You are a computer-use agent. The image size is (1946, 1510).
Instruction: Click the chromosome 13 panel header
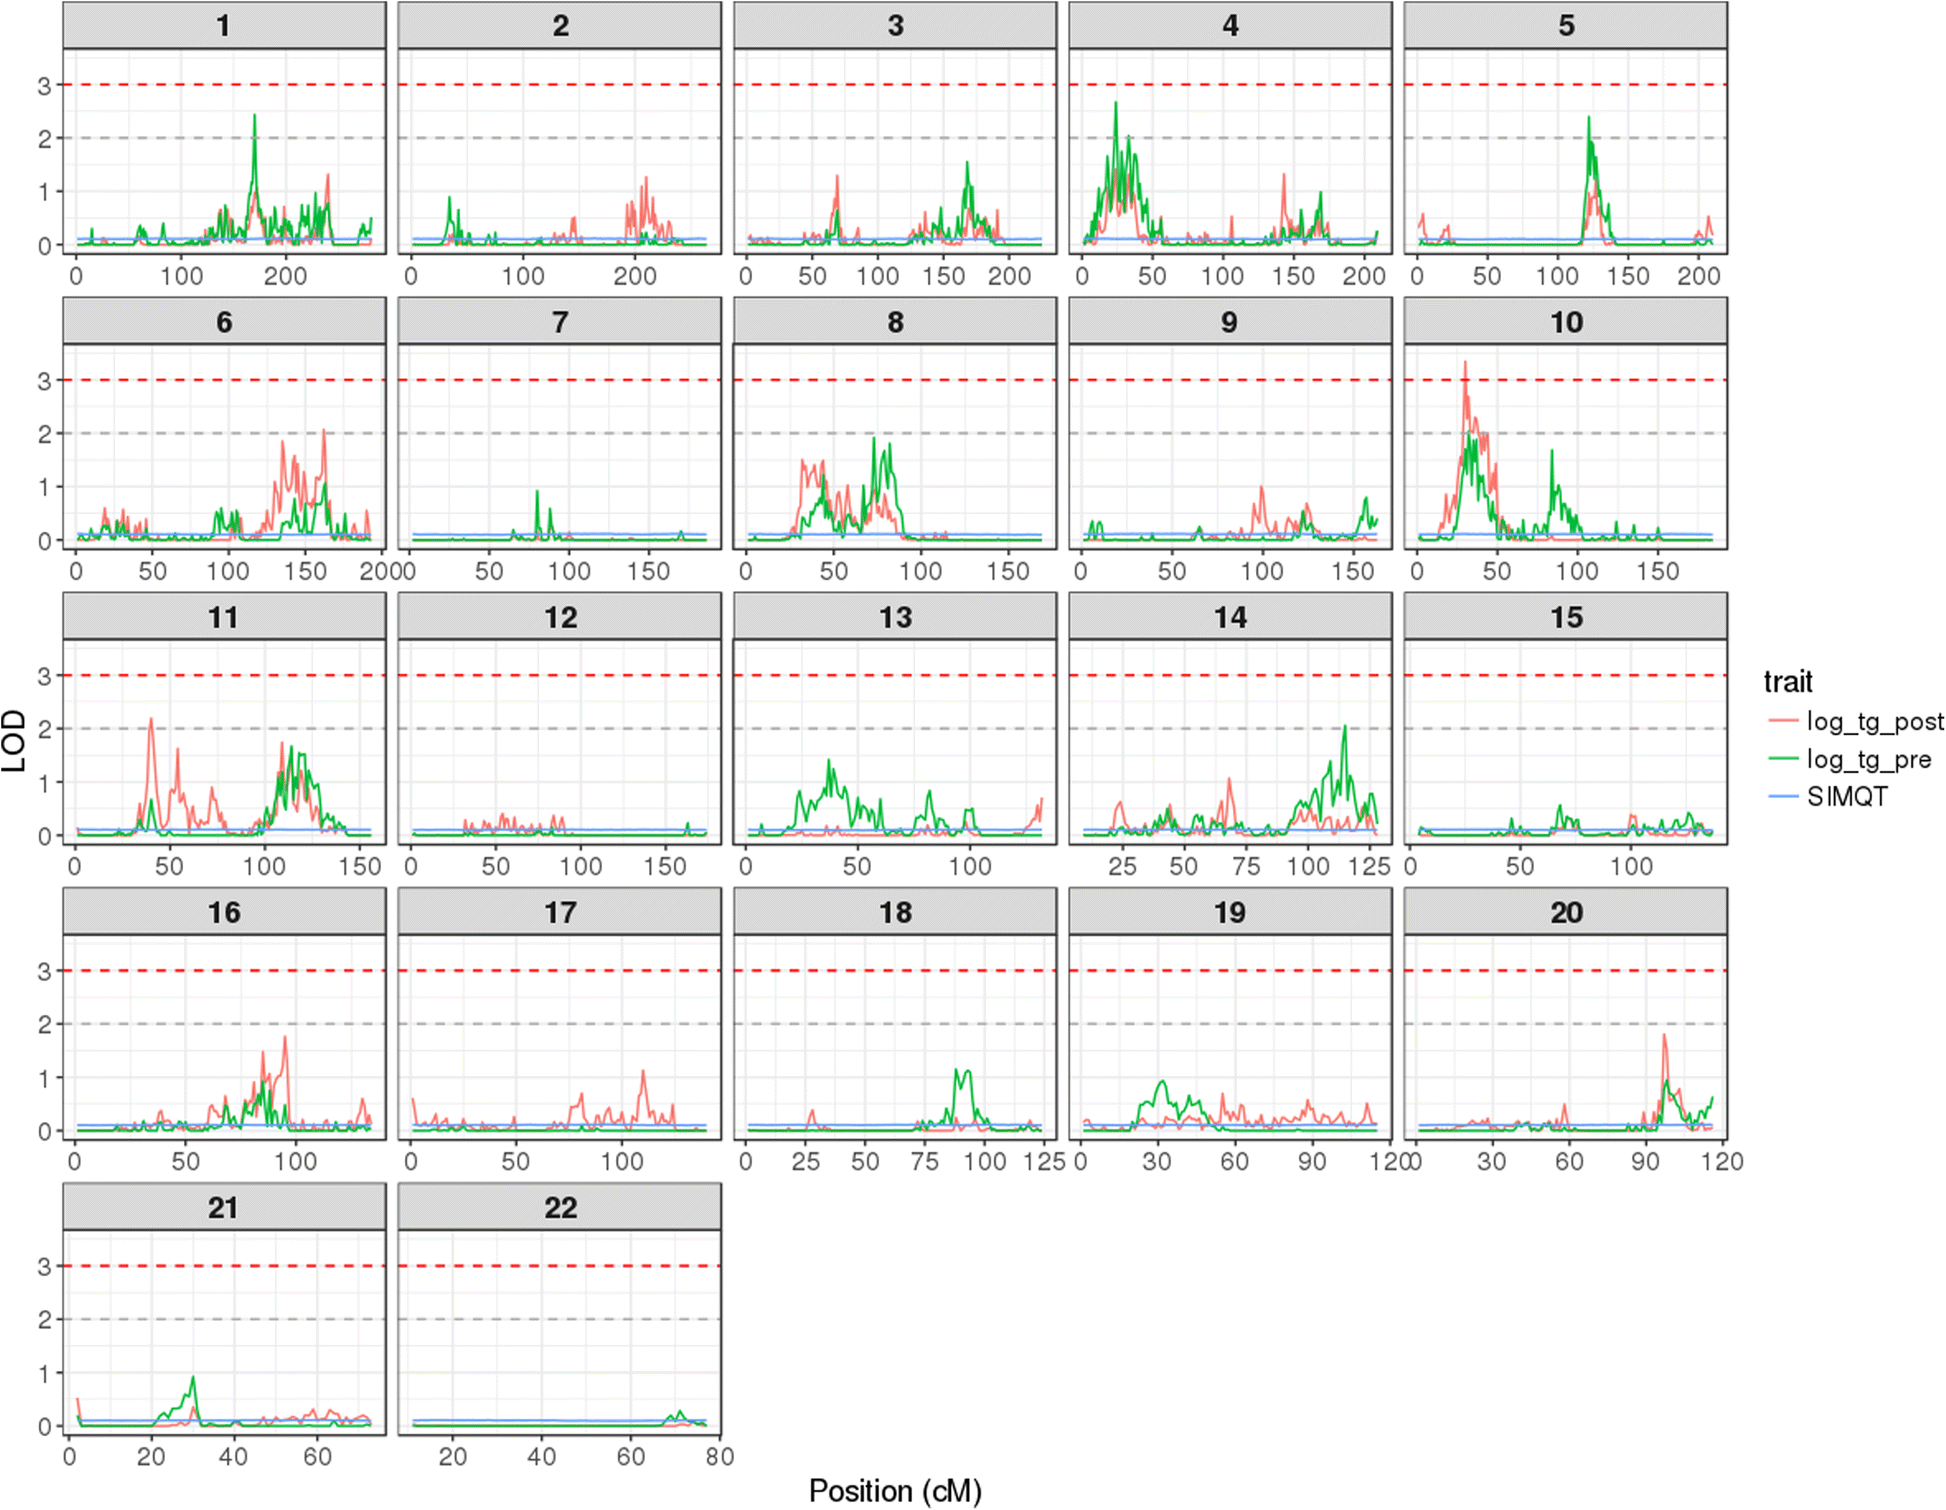895,616
